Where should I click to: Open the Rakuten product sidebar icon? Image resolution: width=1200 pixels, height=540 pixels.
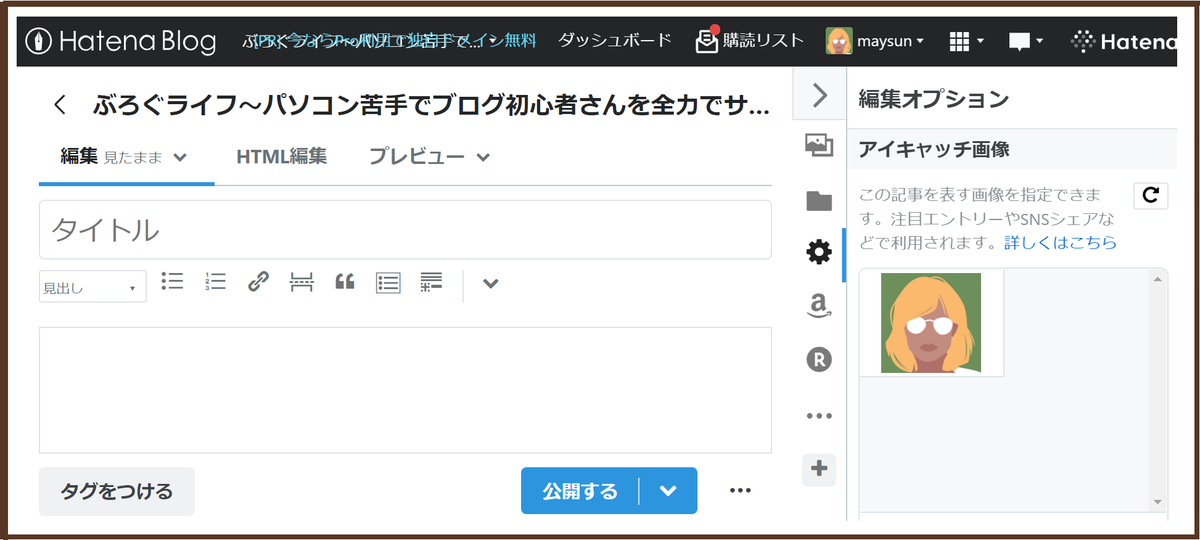pyautogui.click(x=819, y=360)
